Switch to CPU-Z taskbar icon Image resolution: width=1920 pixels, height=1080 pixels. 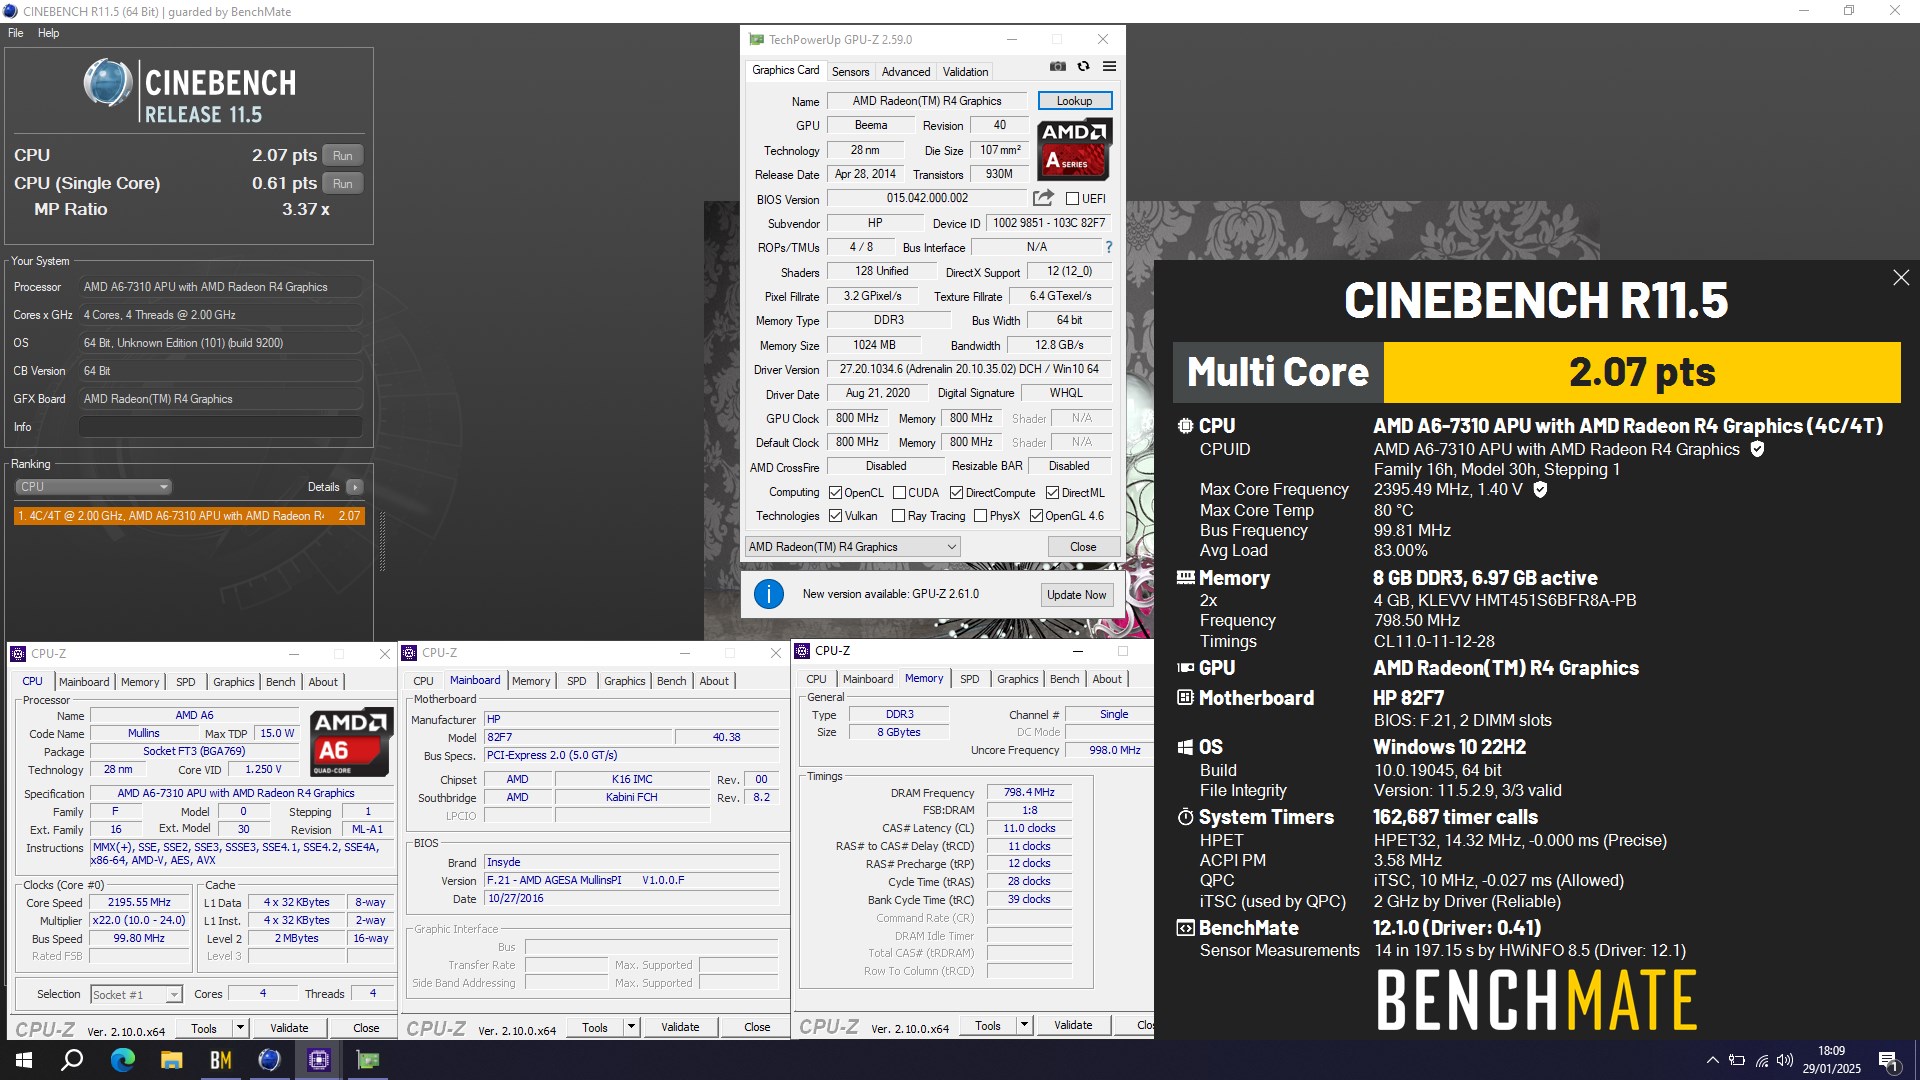pyautogui.click(x=318, y=1060)
